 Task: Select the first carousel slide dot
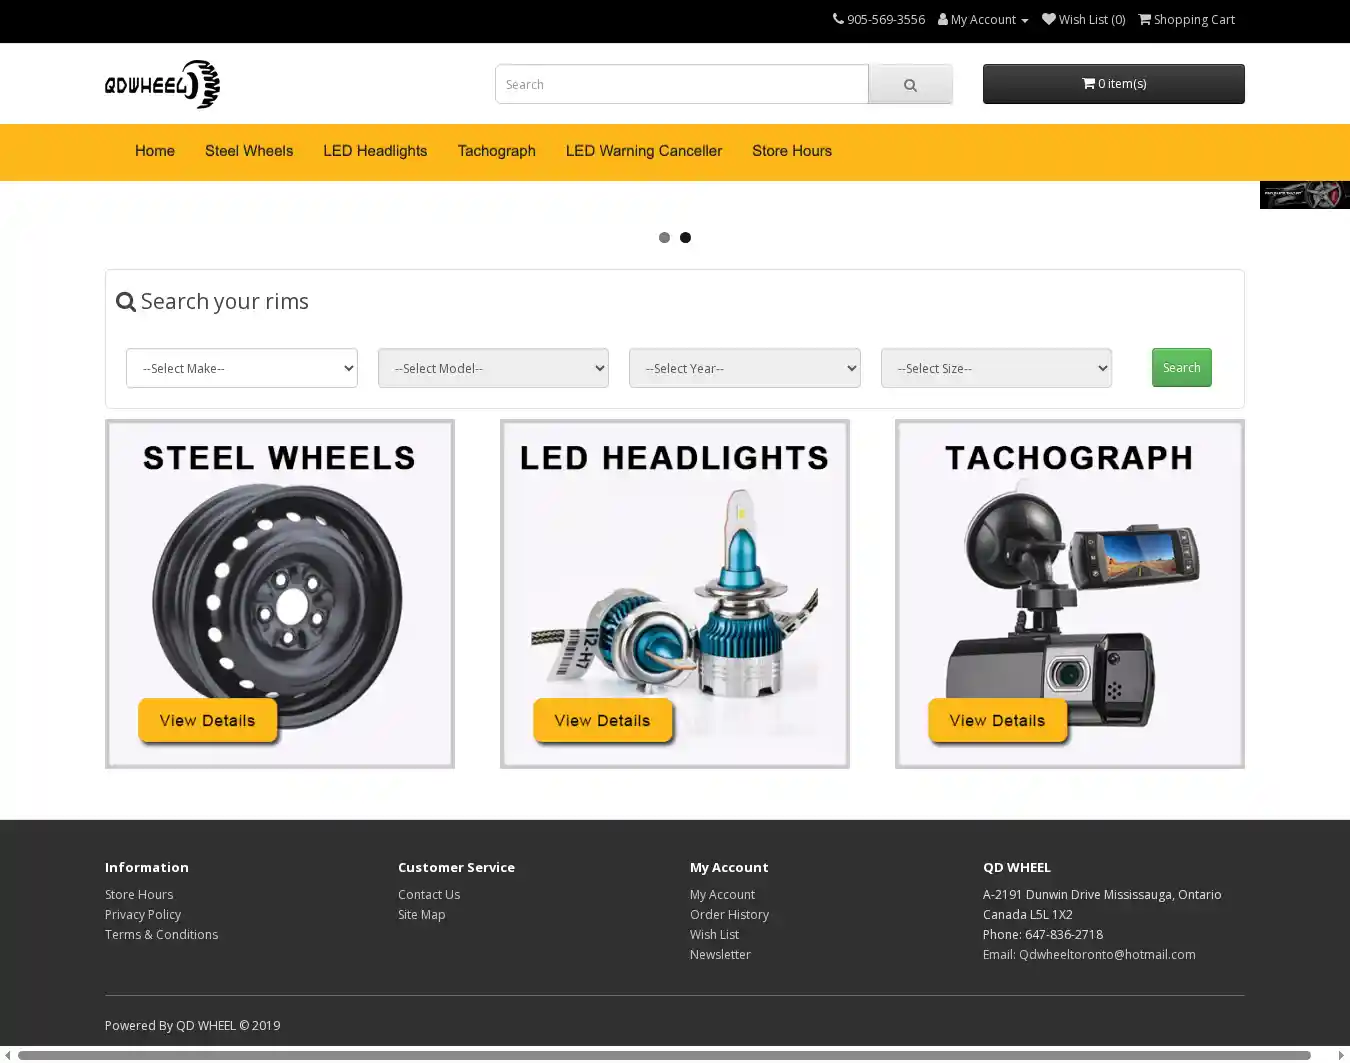coord(664,238)
